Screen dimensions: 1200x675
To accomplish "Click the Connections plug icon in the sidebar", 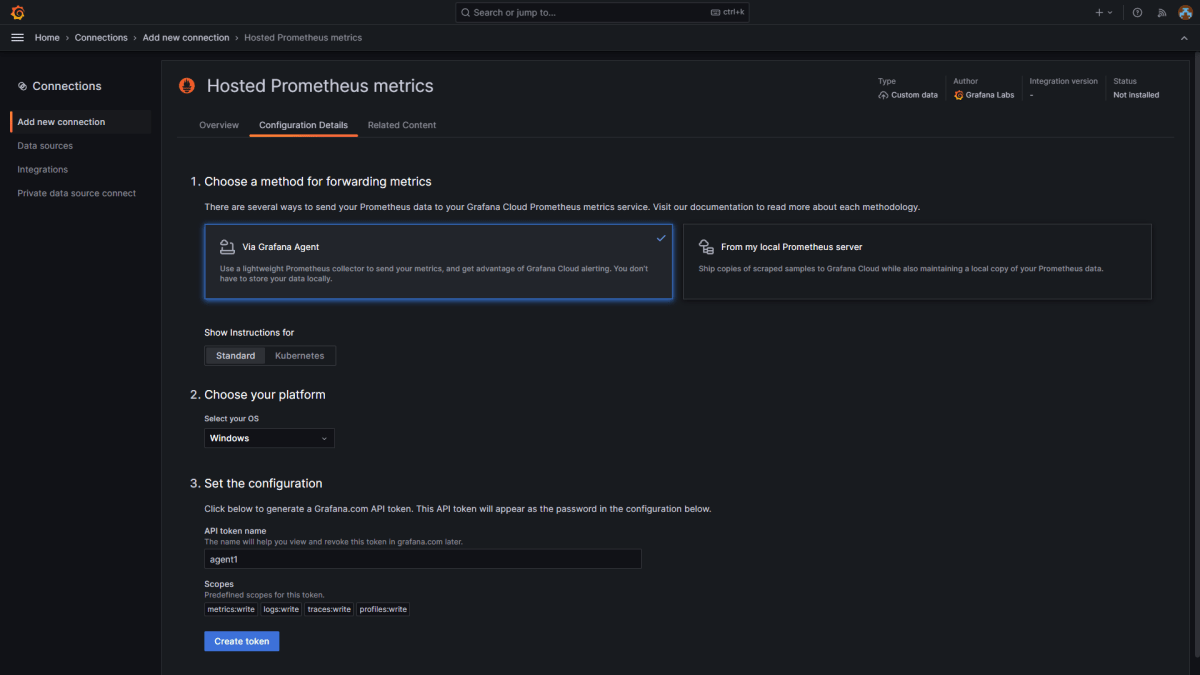I will tap(21, 86).
